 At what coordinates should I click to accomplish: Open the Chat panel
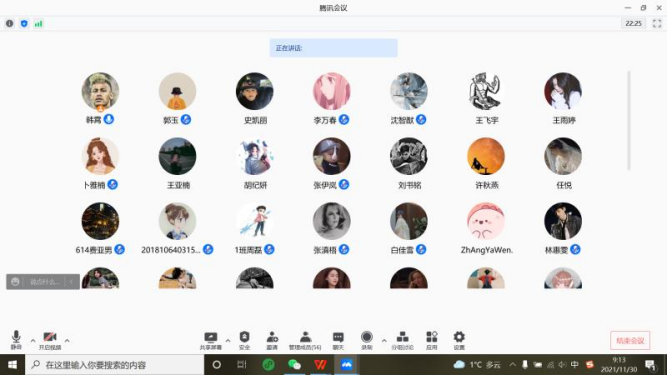(x=338, y=341)
